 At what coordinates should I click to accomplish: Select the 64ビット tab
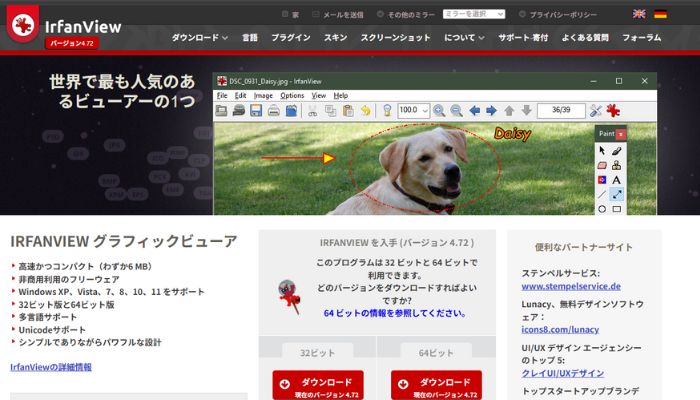pos(436,353)
